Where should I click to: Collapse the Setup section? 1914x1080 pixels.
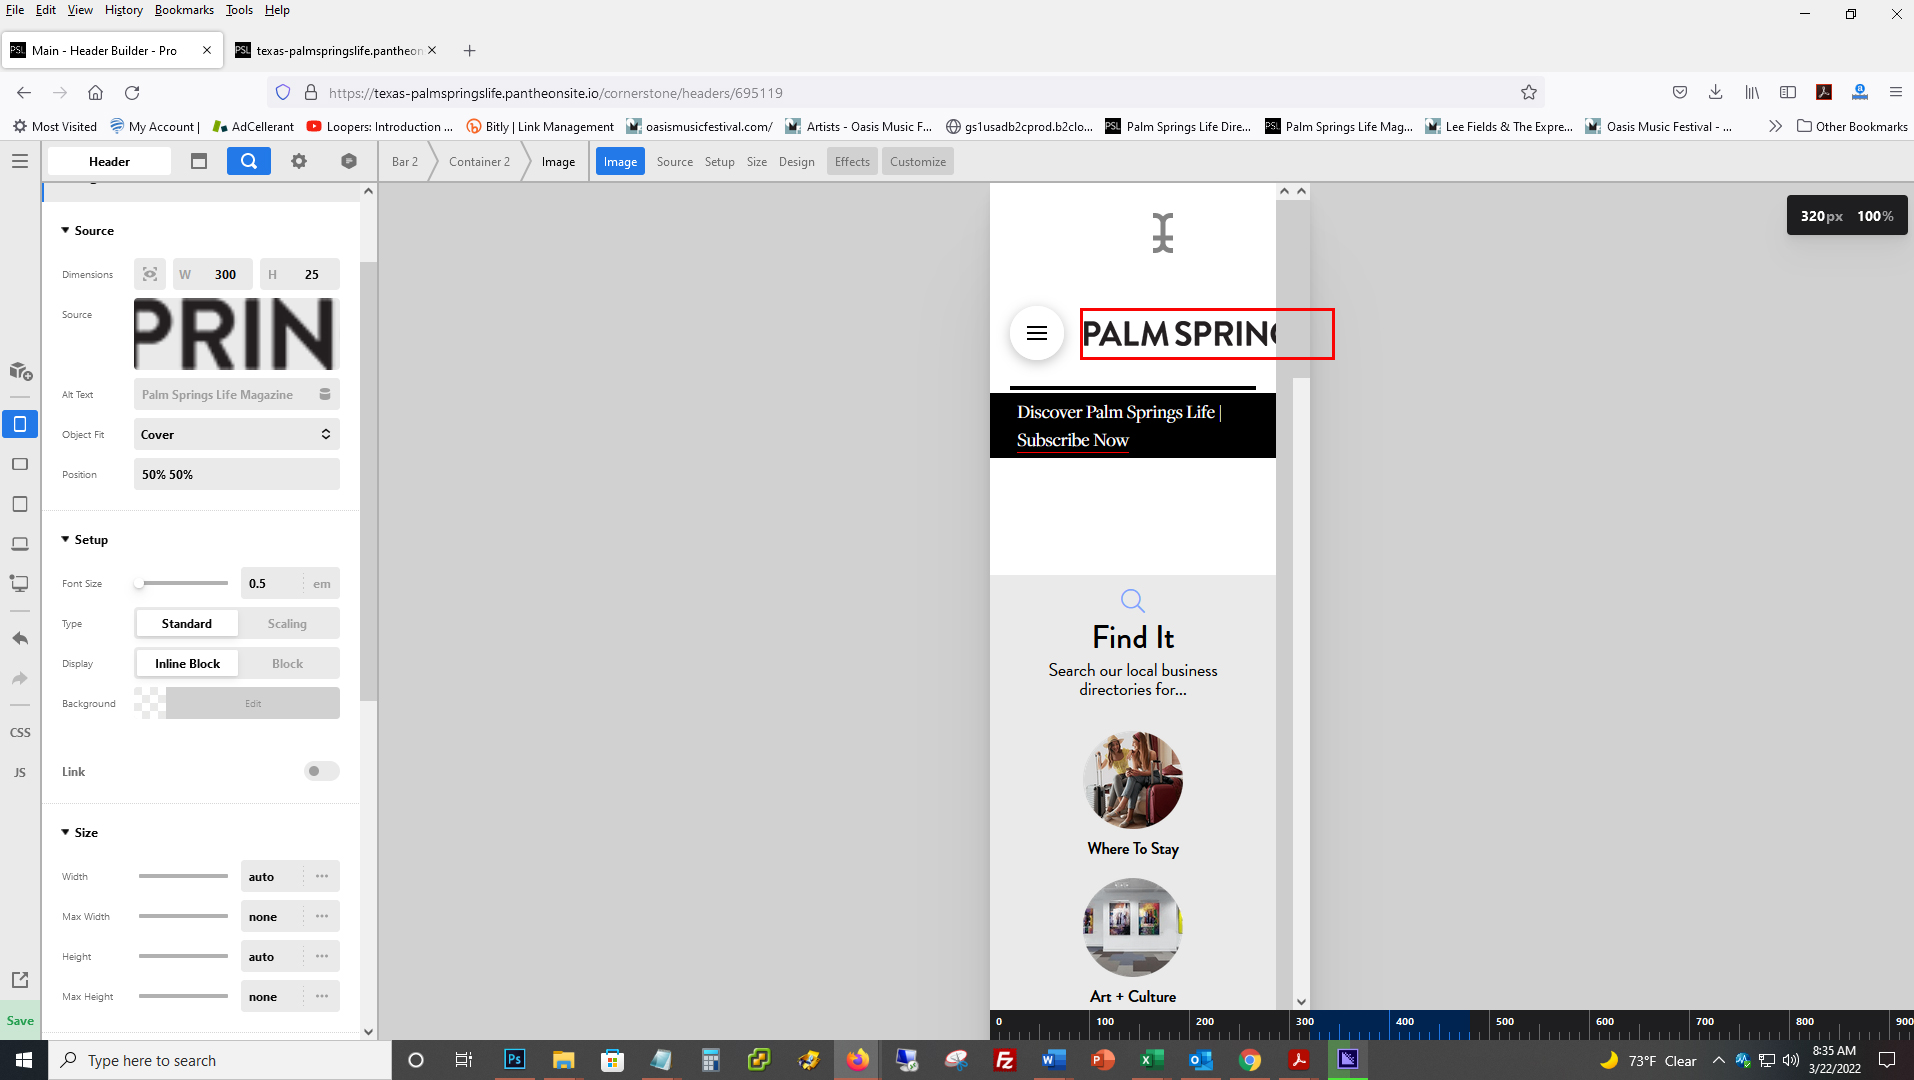(x=84, y=539)
